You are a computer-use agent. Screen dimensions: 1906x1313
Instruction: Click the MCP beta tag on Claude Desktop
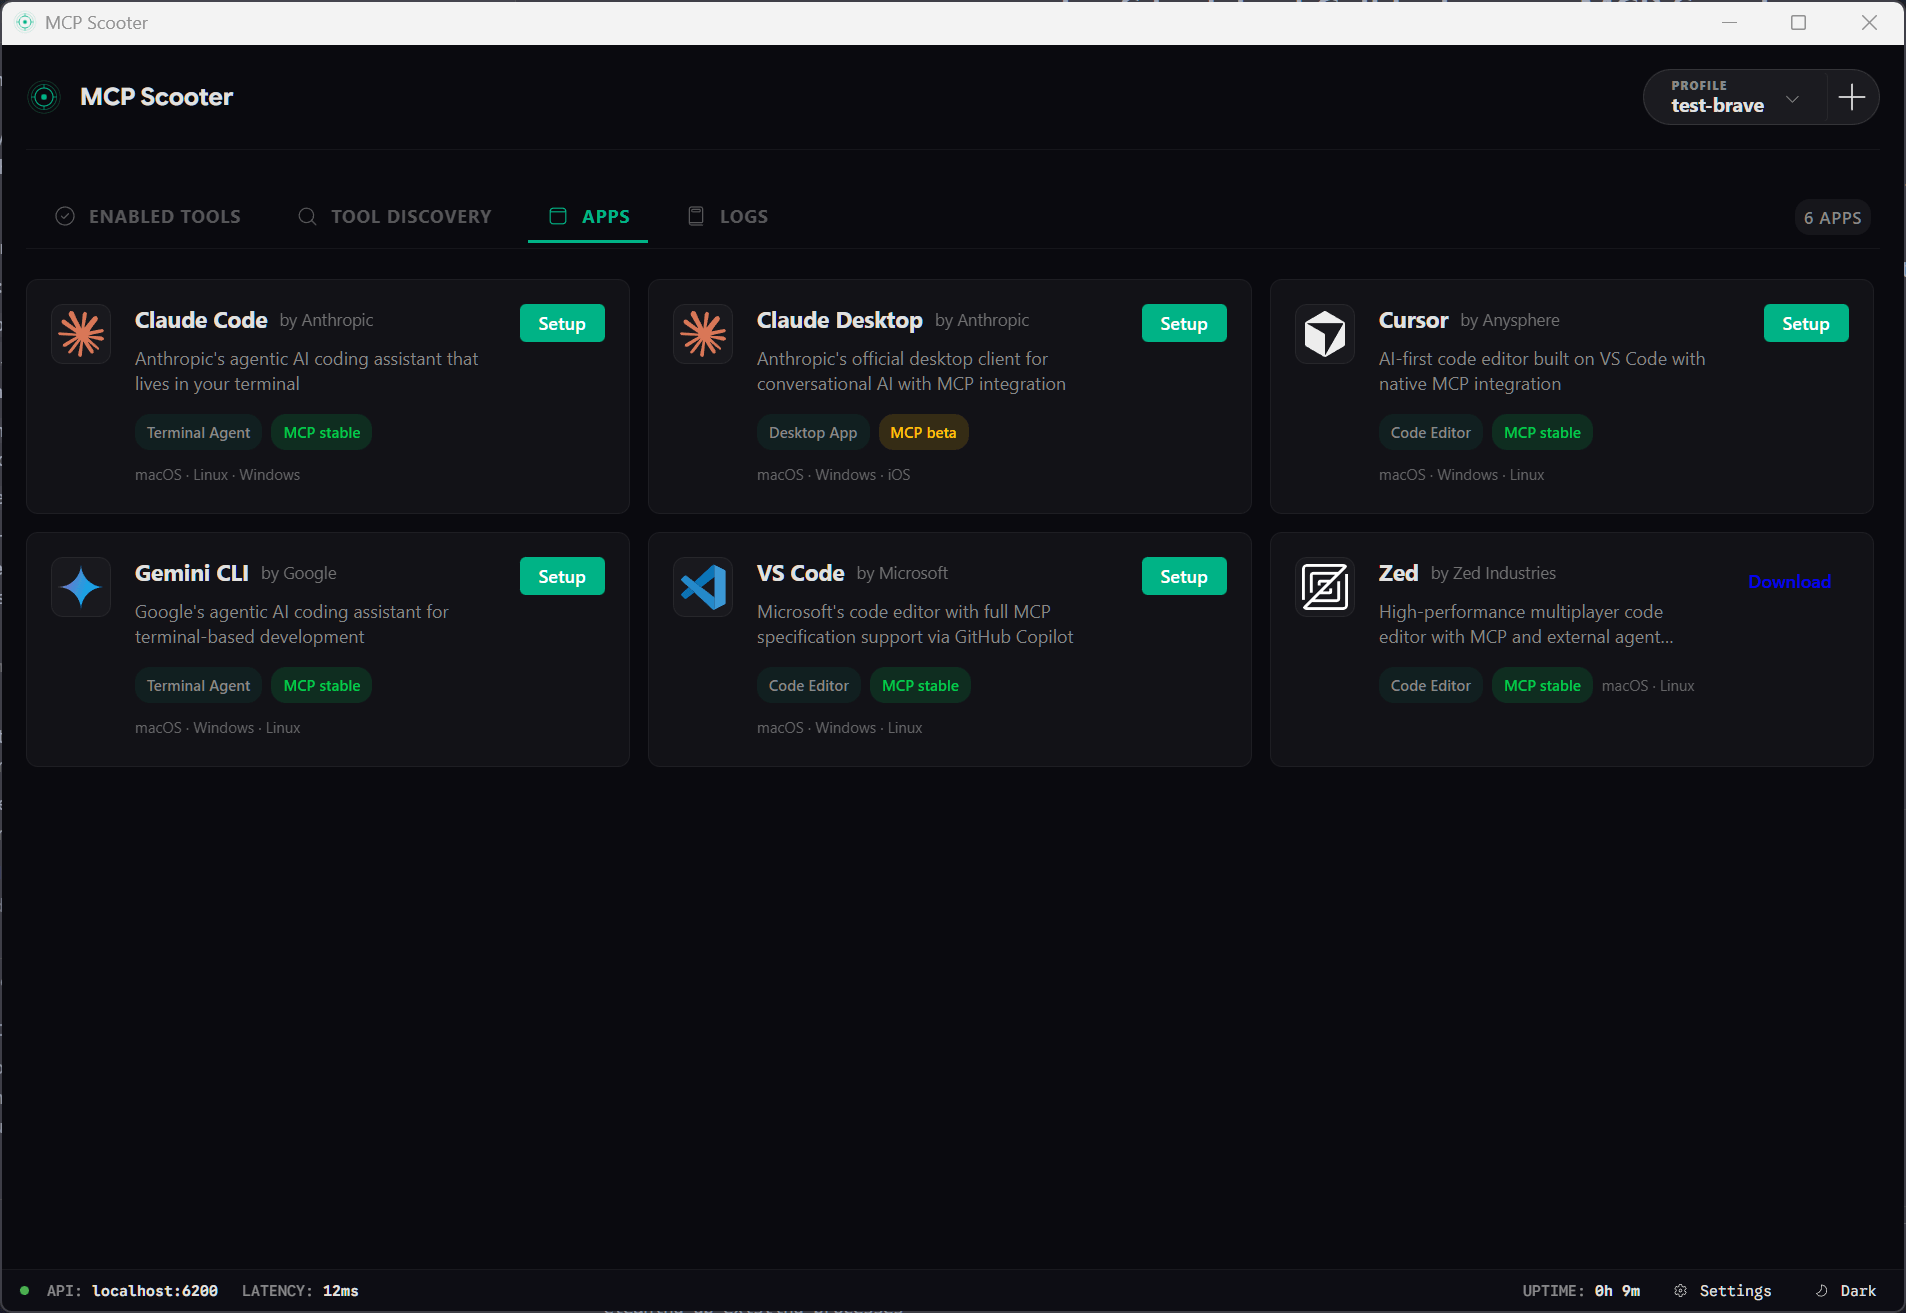[x=923, y=432]
